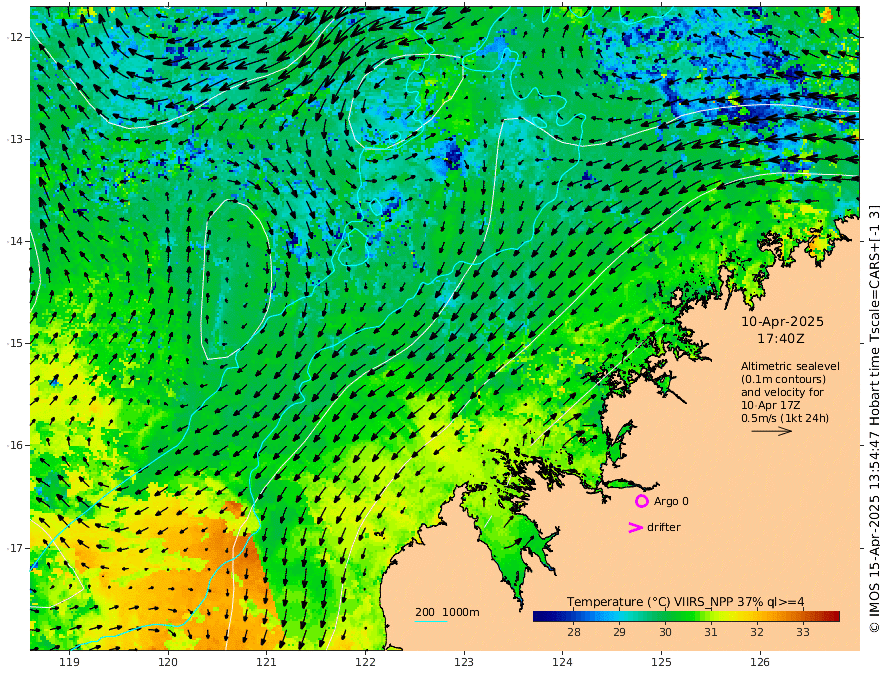Click the colorbar tick label 32
Viewport: 880px width, 680px height.
[757, 632]
